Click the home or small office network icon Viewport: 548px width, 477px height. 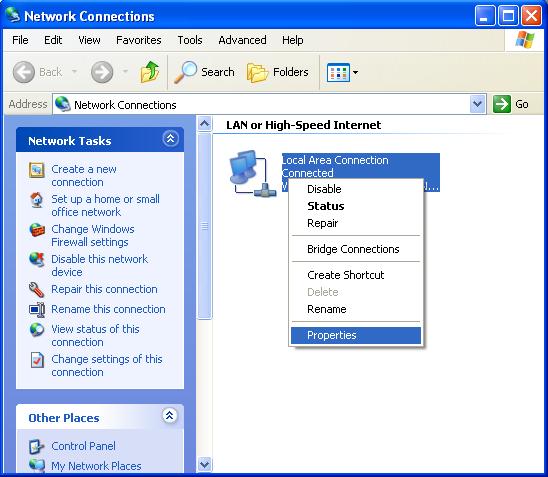[x=37, y=200]
